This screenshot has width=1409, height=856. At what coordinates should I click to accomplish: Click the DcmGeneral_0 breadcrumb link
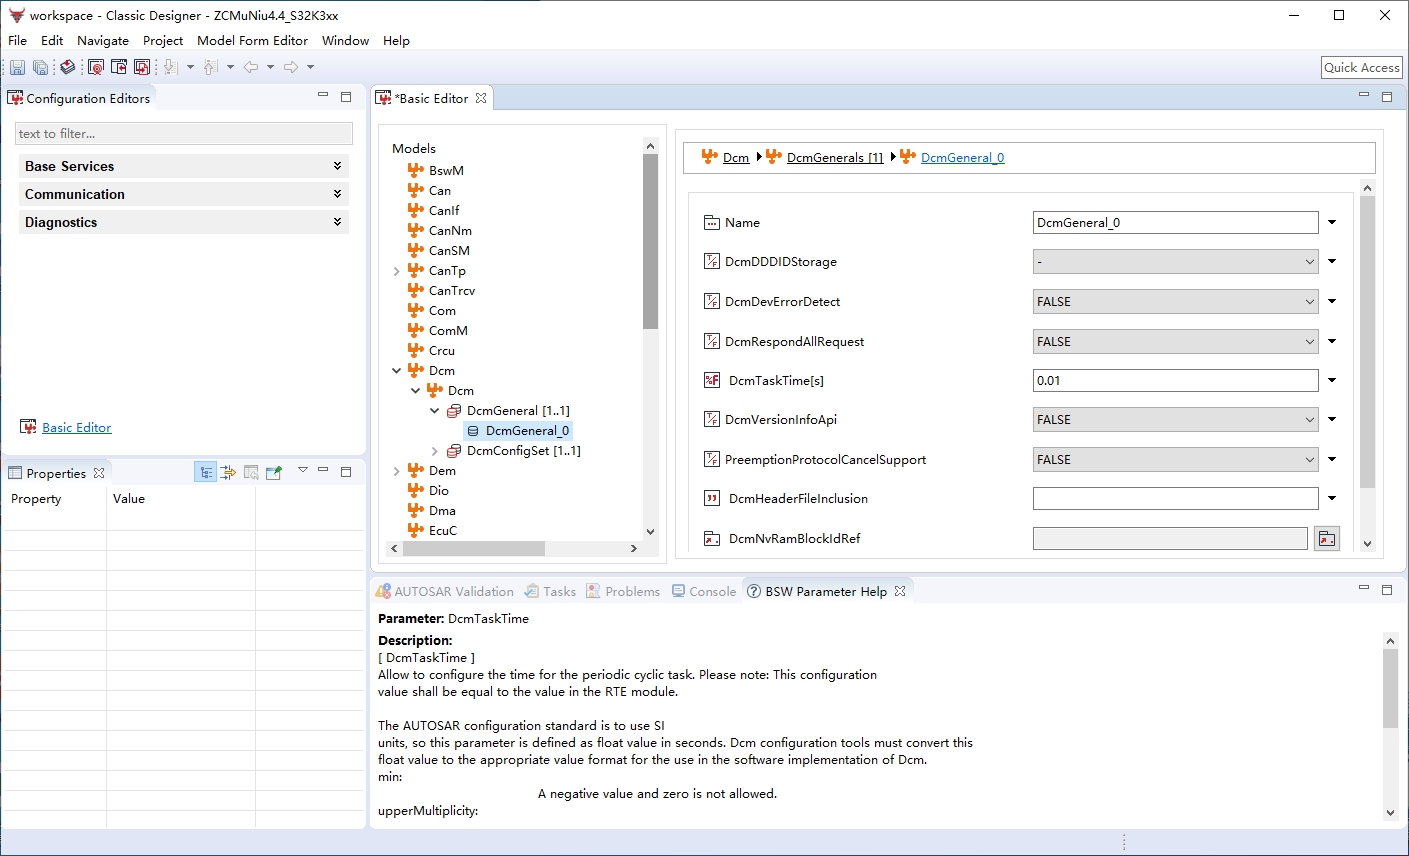[962, 157]
